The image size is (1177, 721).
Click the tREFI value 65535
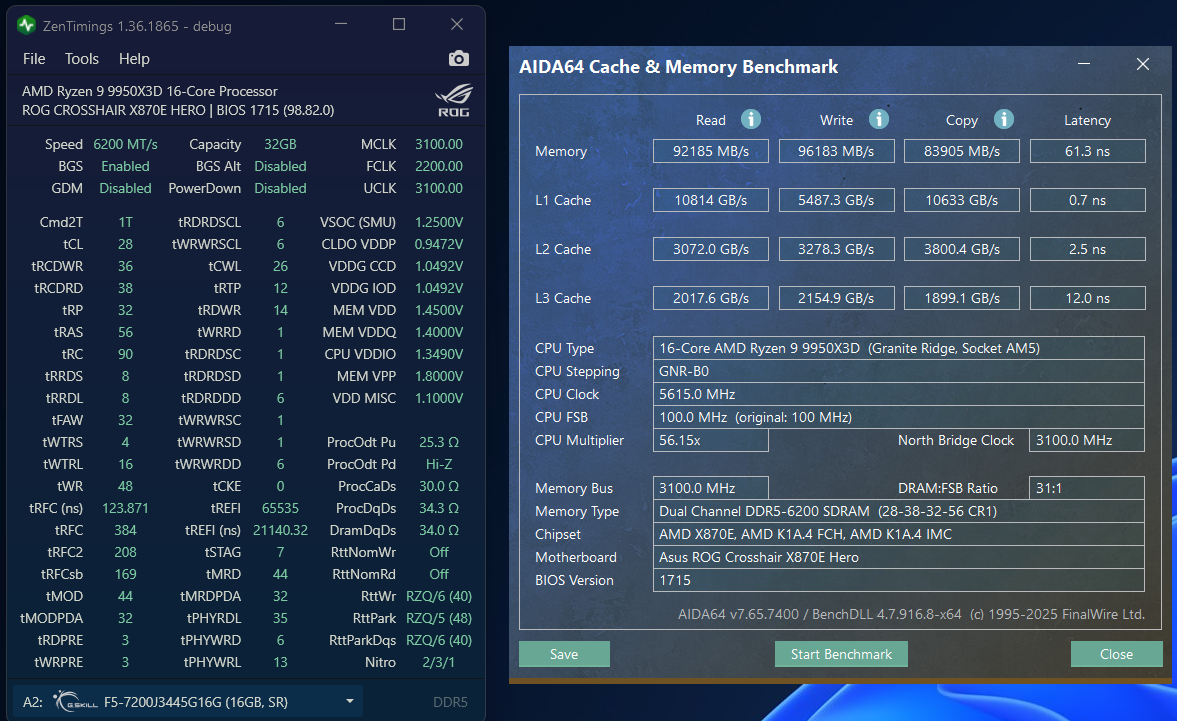(x=280, y=508)
